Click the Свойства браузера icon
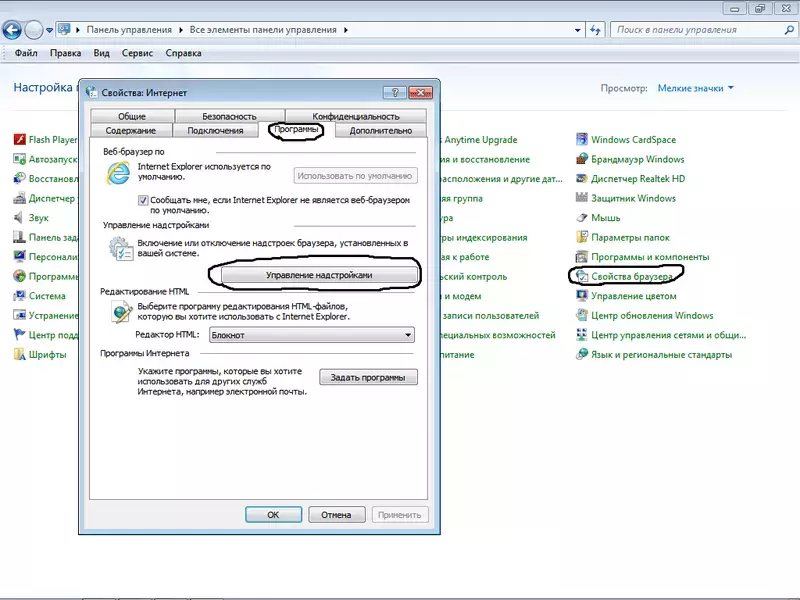800x600 pixels. pyautogui.click(x=582, y=276)
